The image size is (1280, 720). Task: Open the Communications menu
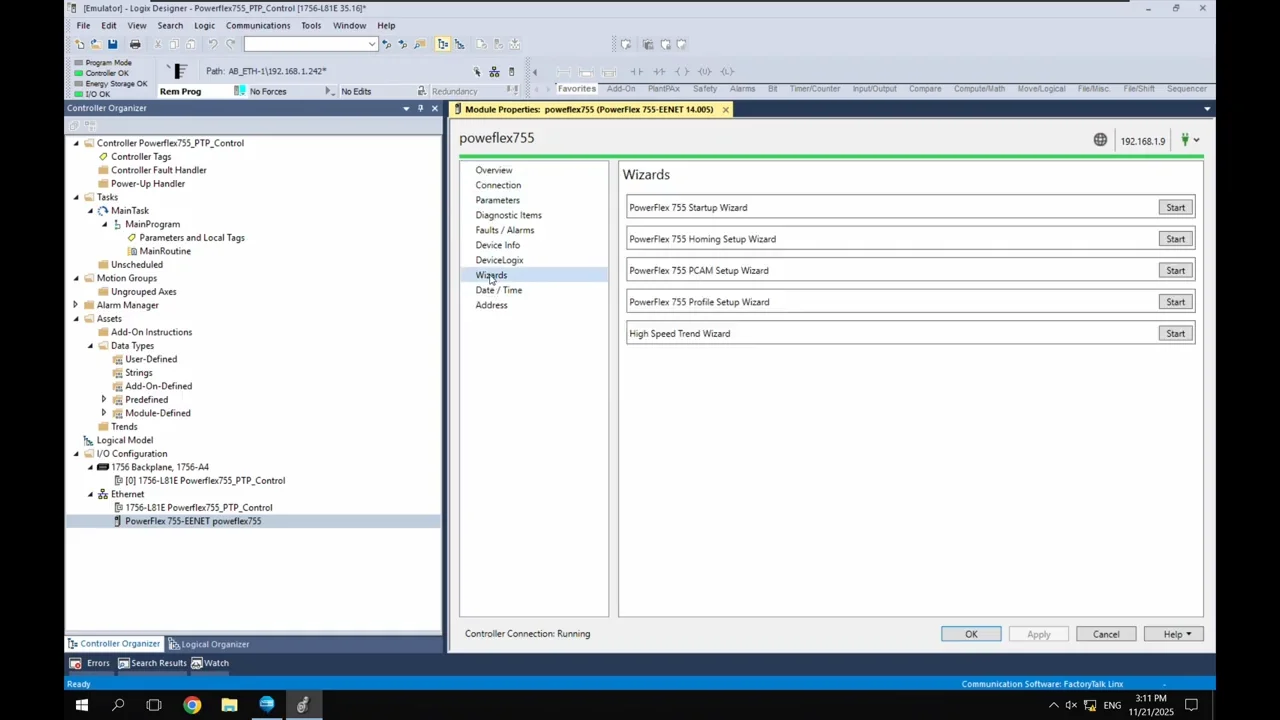pyautogui.click(x=257, y=25)
